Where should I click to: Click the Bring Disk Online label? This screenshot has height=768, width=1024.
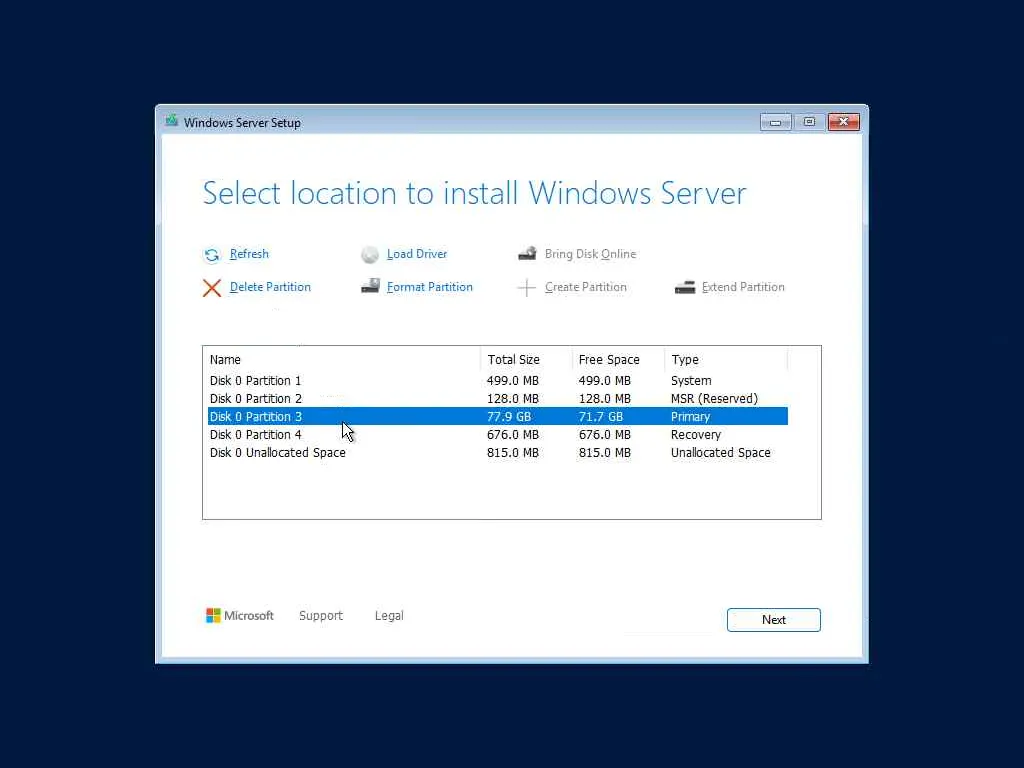tap(590, 254)
